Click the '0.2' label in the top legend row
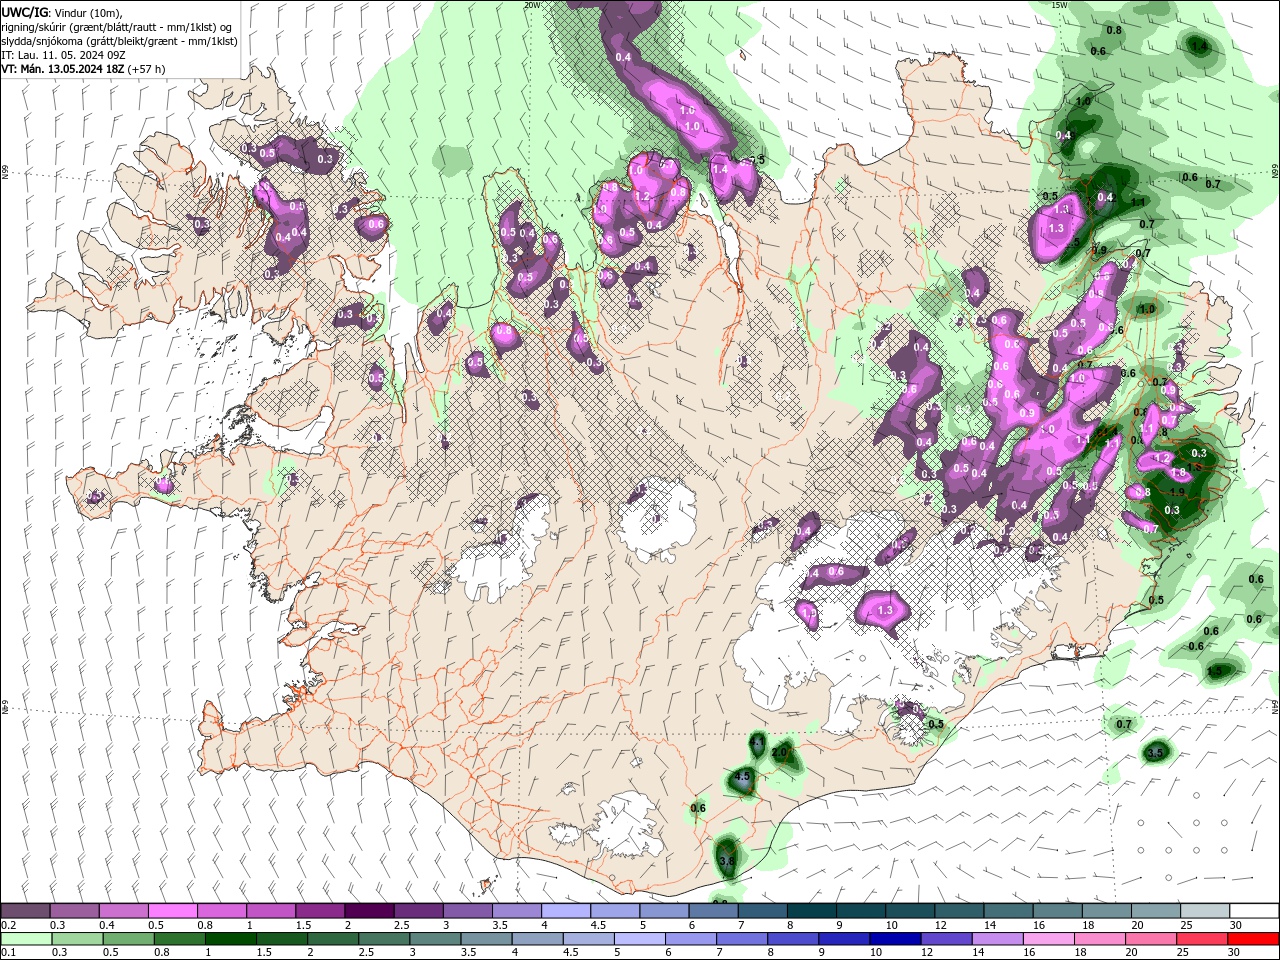1280x960 pixels. point(9,925)
